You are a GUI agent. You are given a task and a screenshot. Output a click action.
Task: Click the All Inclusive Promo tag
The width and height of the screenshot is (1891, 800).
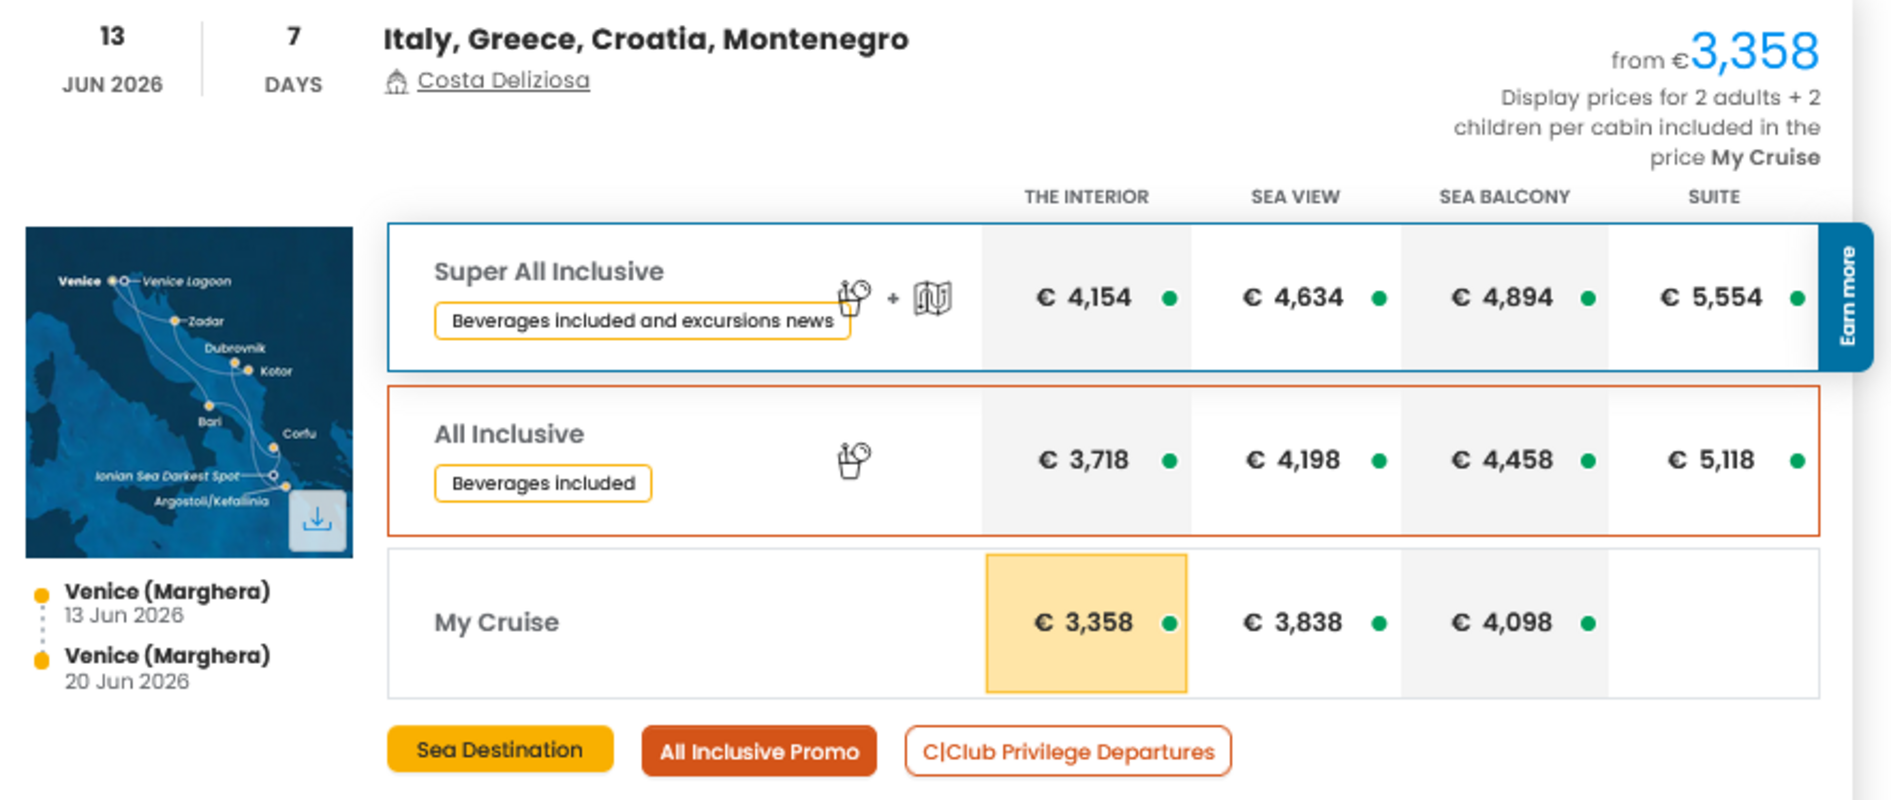tap(759, 752)
